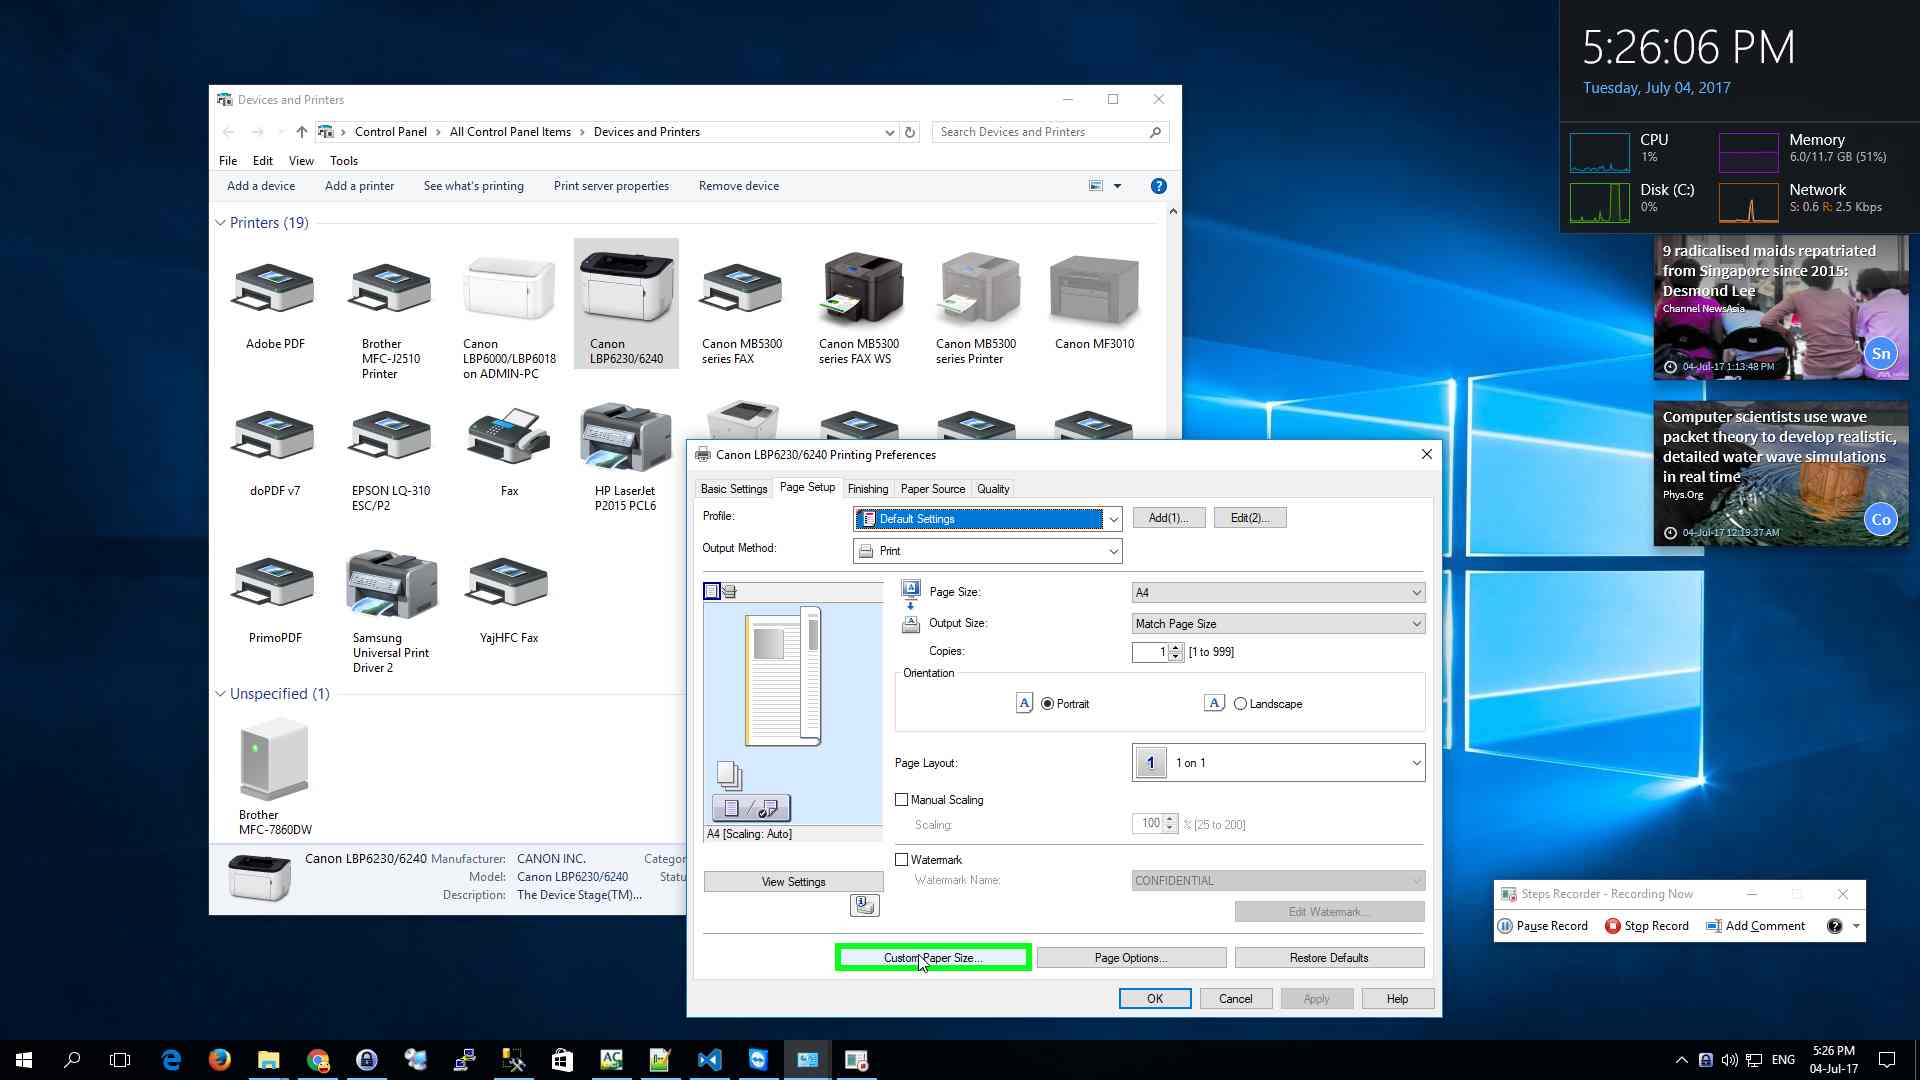The width and height of the screenshot is (1920, 1080).
Task: Open Firefox from the taskbar
Action: tap(220, 1060)
